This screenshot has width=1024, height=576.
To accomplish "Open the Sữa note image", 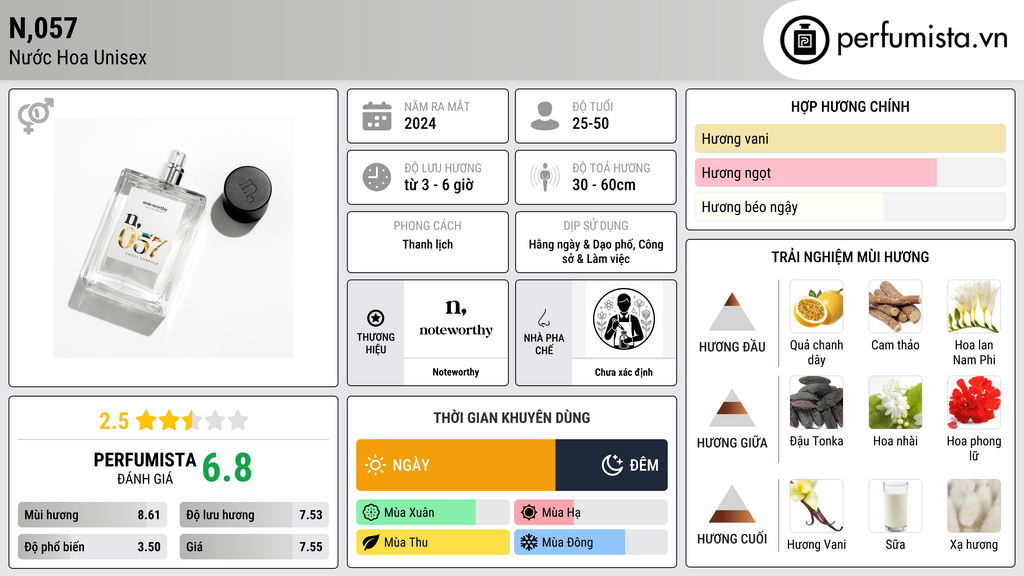I will [895, 506].
